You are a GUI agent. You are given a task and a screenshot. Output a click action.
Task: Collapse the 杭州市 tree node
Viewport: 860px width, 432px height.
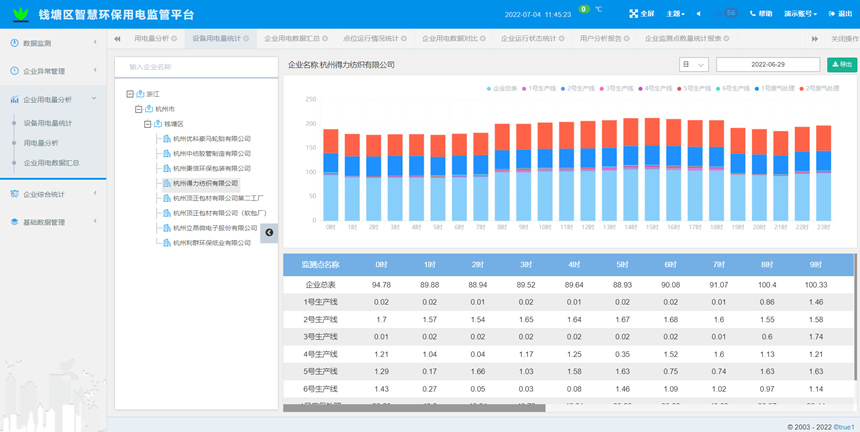click(x=139, y=109)
